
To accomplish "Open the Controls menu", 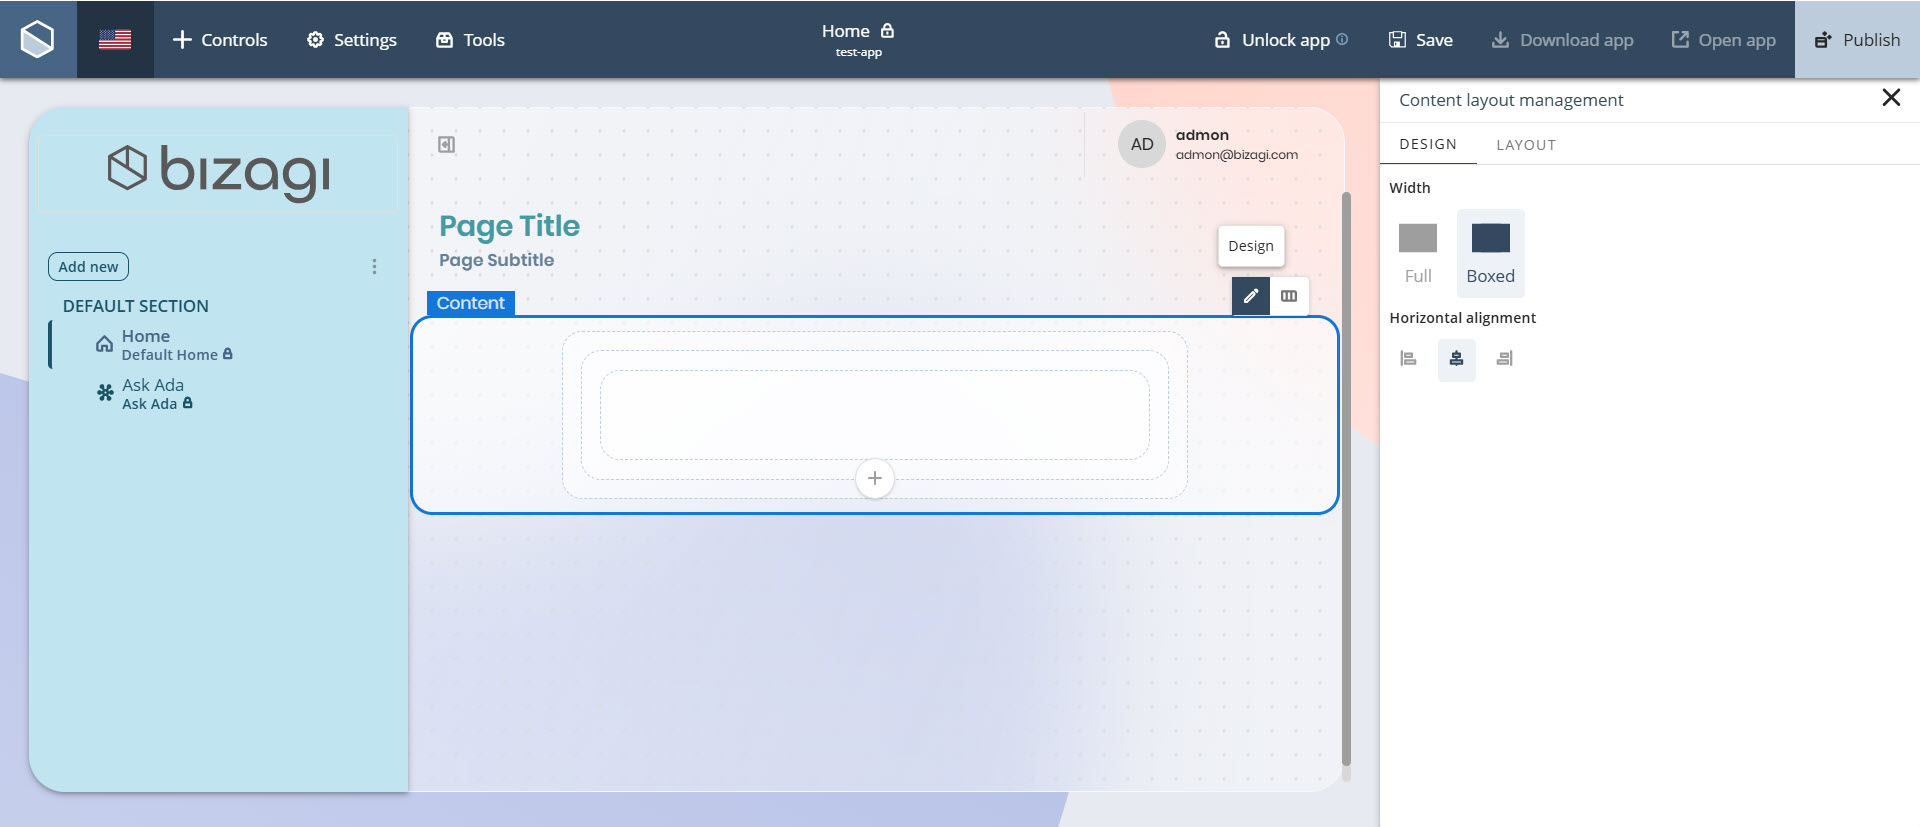I will pos(220,40).
